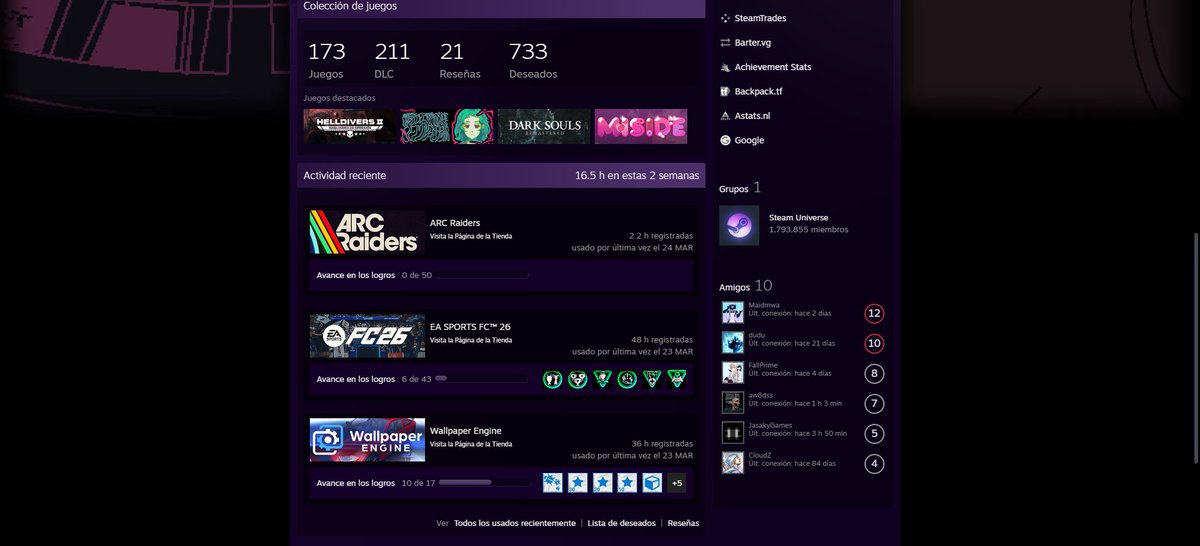Viewport: 1200px width, 546px height.
Task: Open the Wallpaper Engine banner
Action: point(367,440)
